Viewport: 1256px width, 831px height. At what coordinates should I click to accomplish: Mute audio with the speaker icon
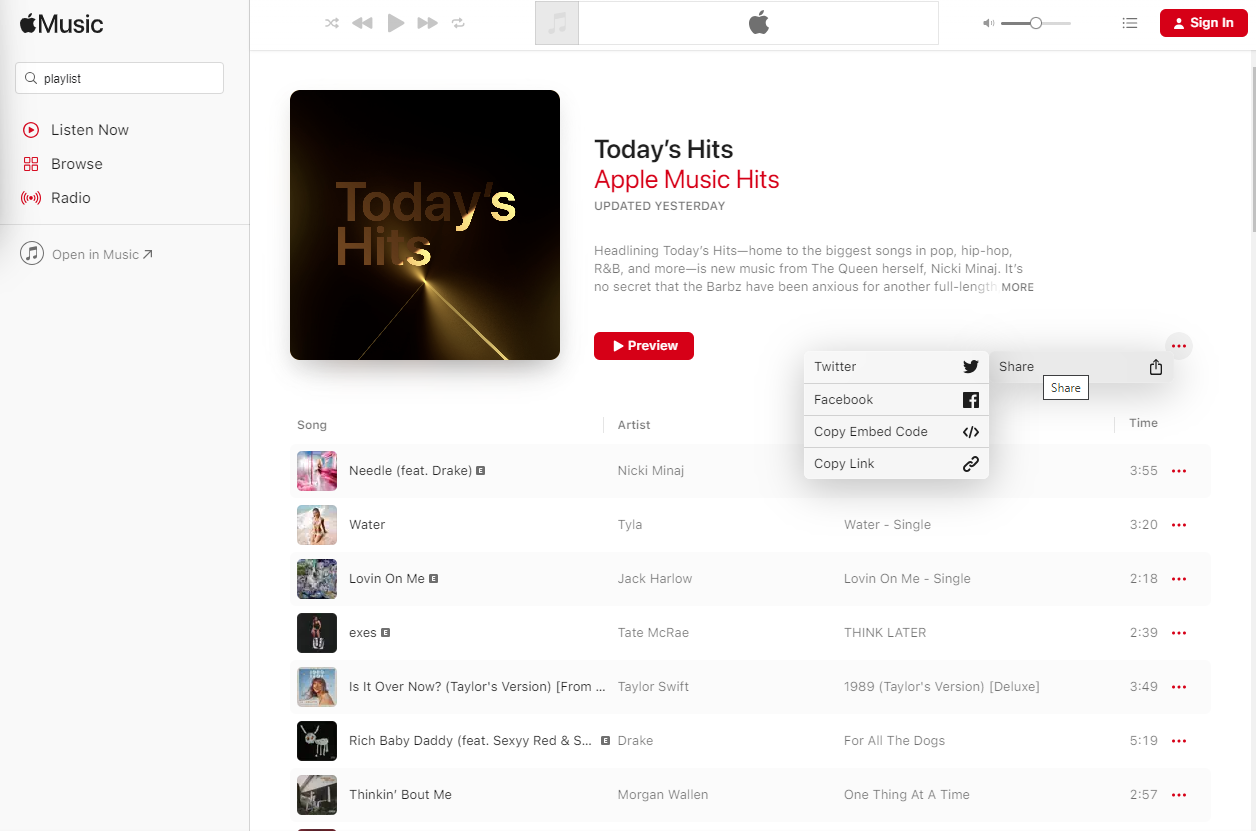coord(989,23)
